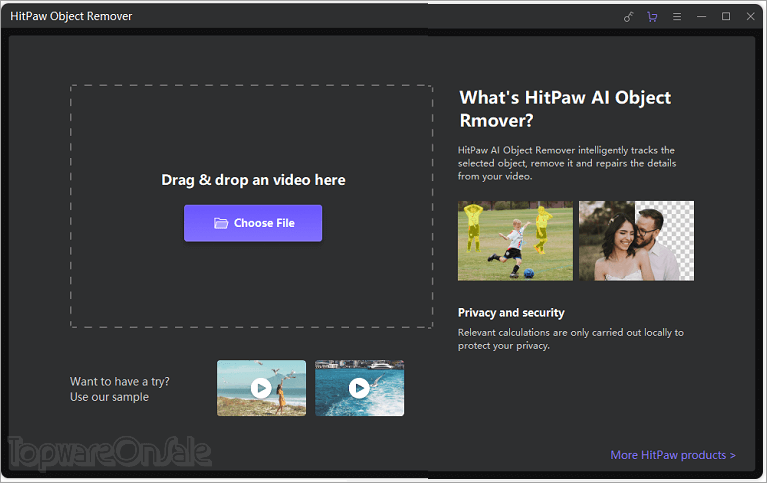Click the soccer kids example image
The image size is (767, 483).
(515, 241)
